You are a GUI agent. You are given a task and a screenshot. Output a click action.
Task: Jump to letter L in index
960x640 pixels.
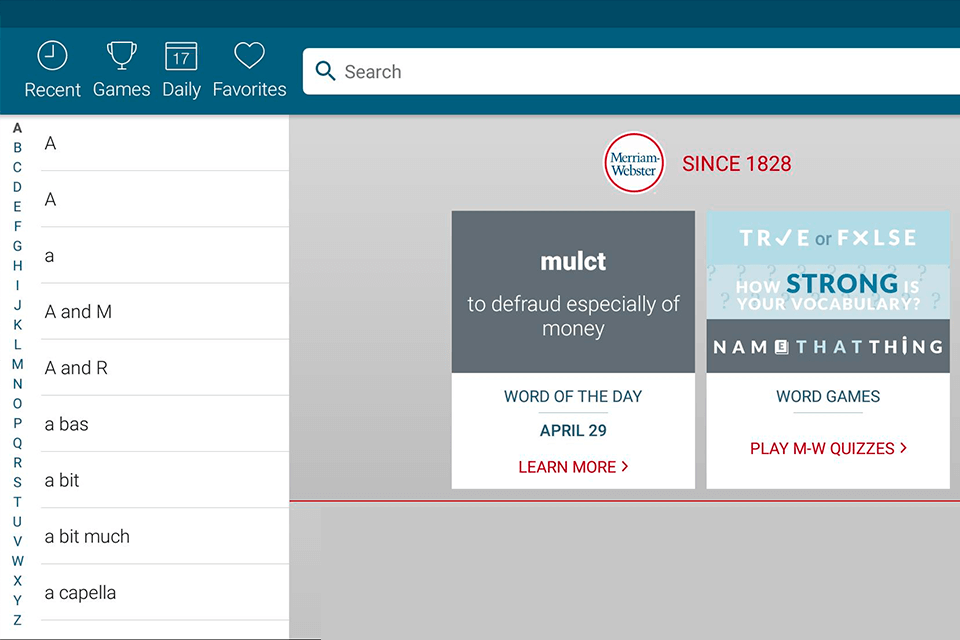[17, 344]
